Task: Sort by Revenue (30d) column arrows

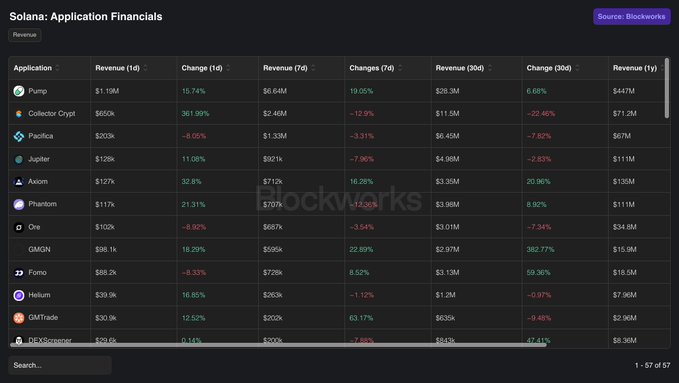Action: pyautogui.click(x=490, y=68)
